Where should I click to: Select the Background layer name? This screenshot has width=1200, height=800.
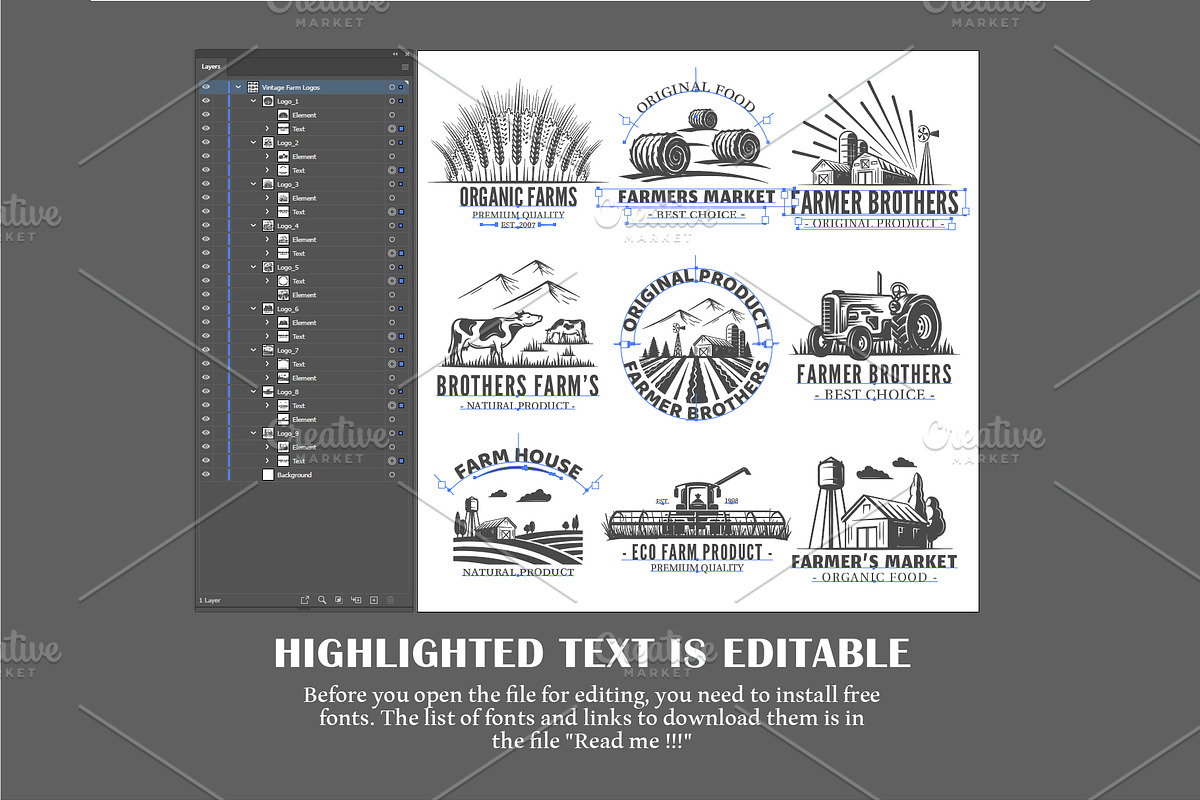click(x=294, y=475)
